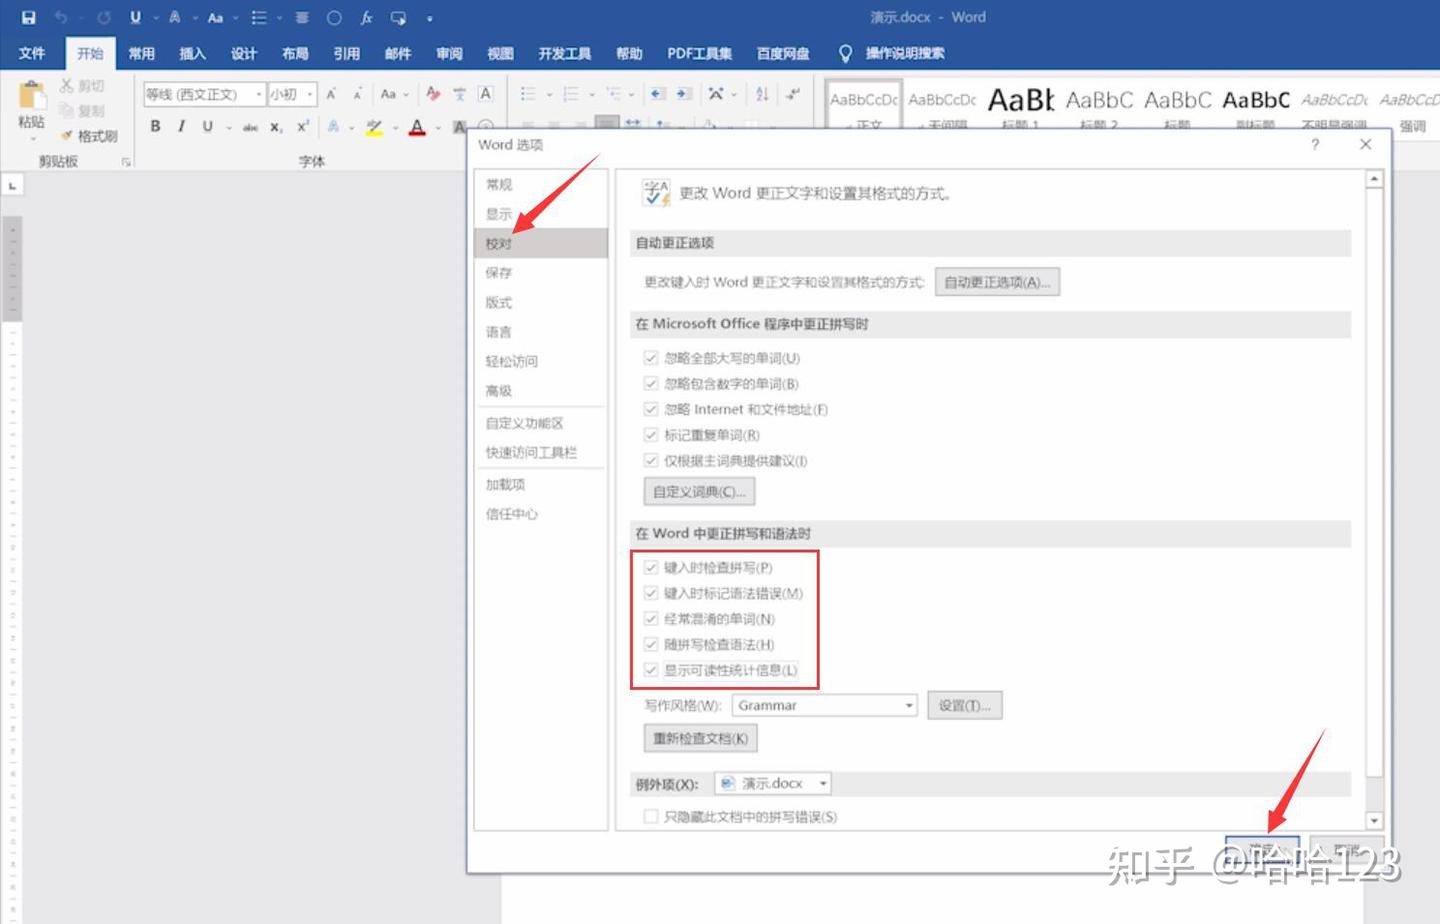Toggle 忽略 Internet 和文件地址(F) checkbox
Image resolution: width=1440 pixels, height=924 pixels.
[651, 409]
